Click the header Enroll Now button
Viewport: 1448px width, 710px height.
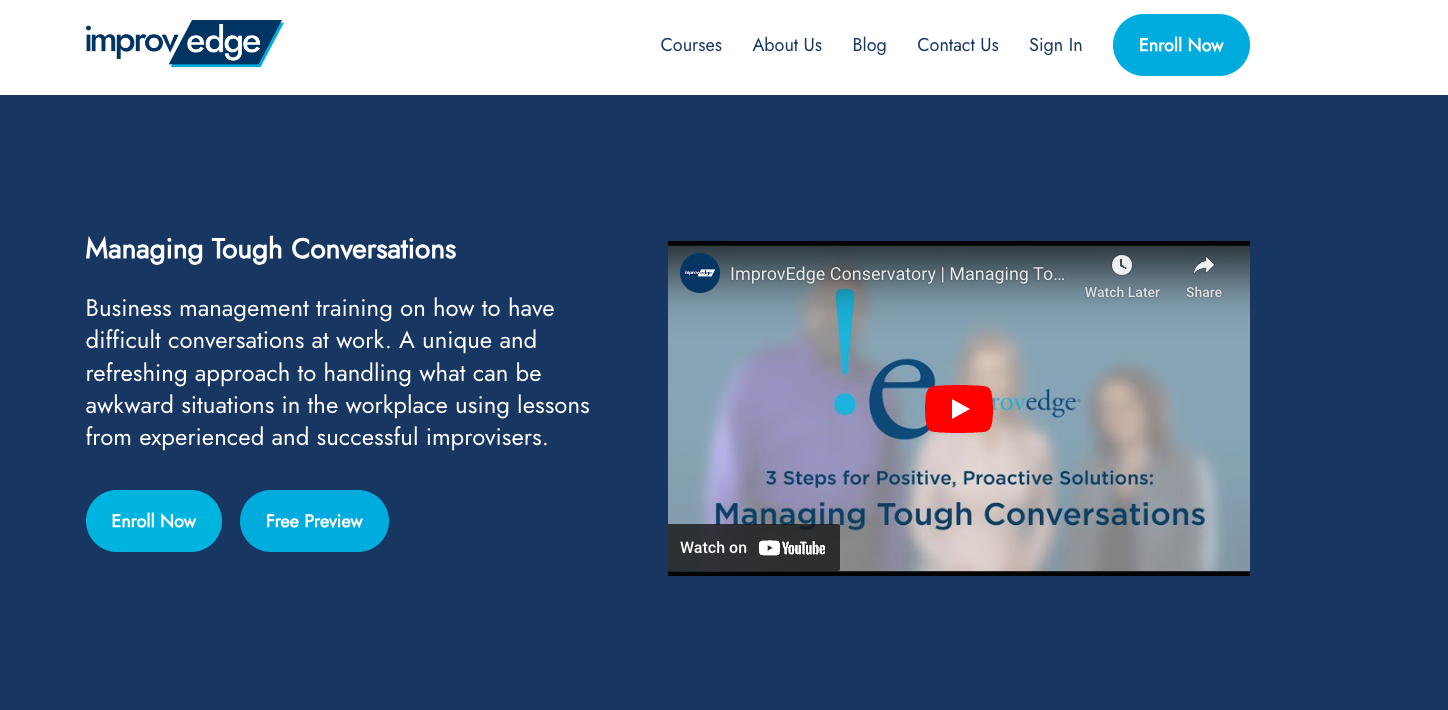(1181, 45)
